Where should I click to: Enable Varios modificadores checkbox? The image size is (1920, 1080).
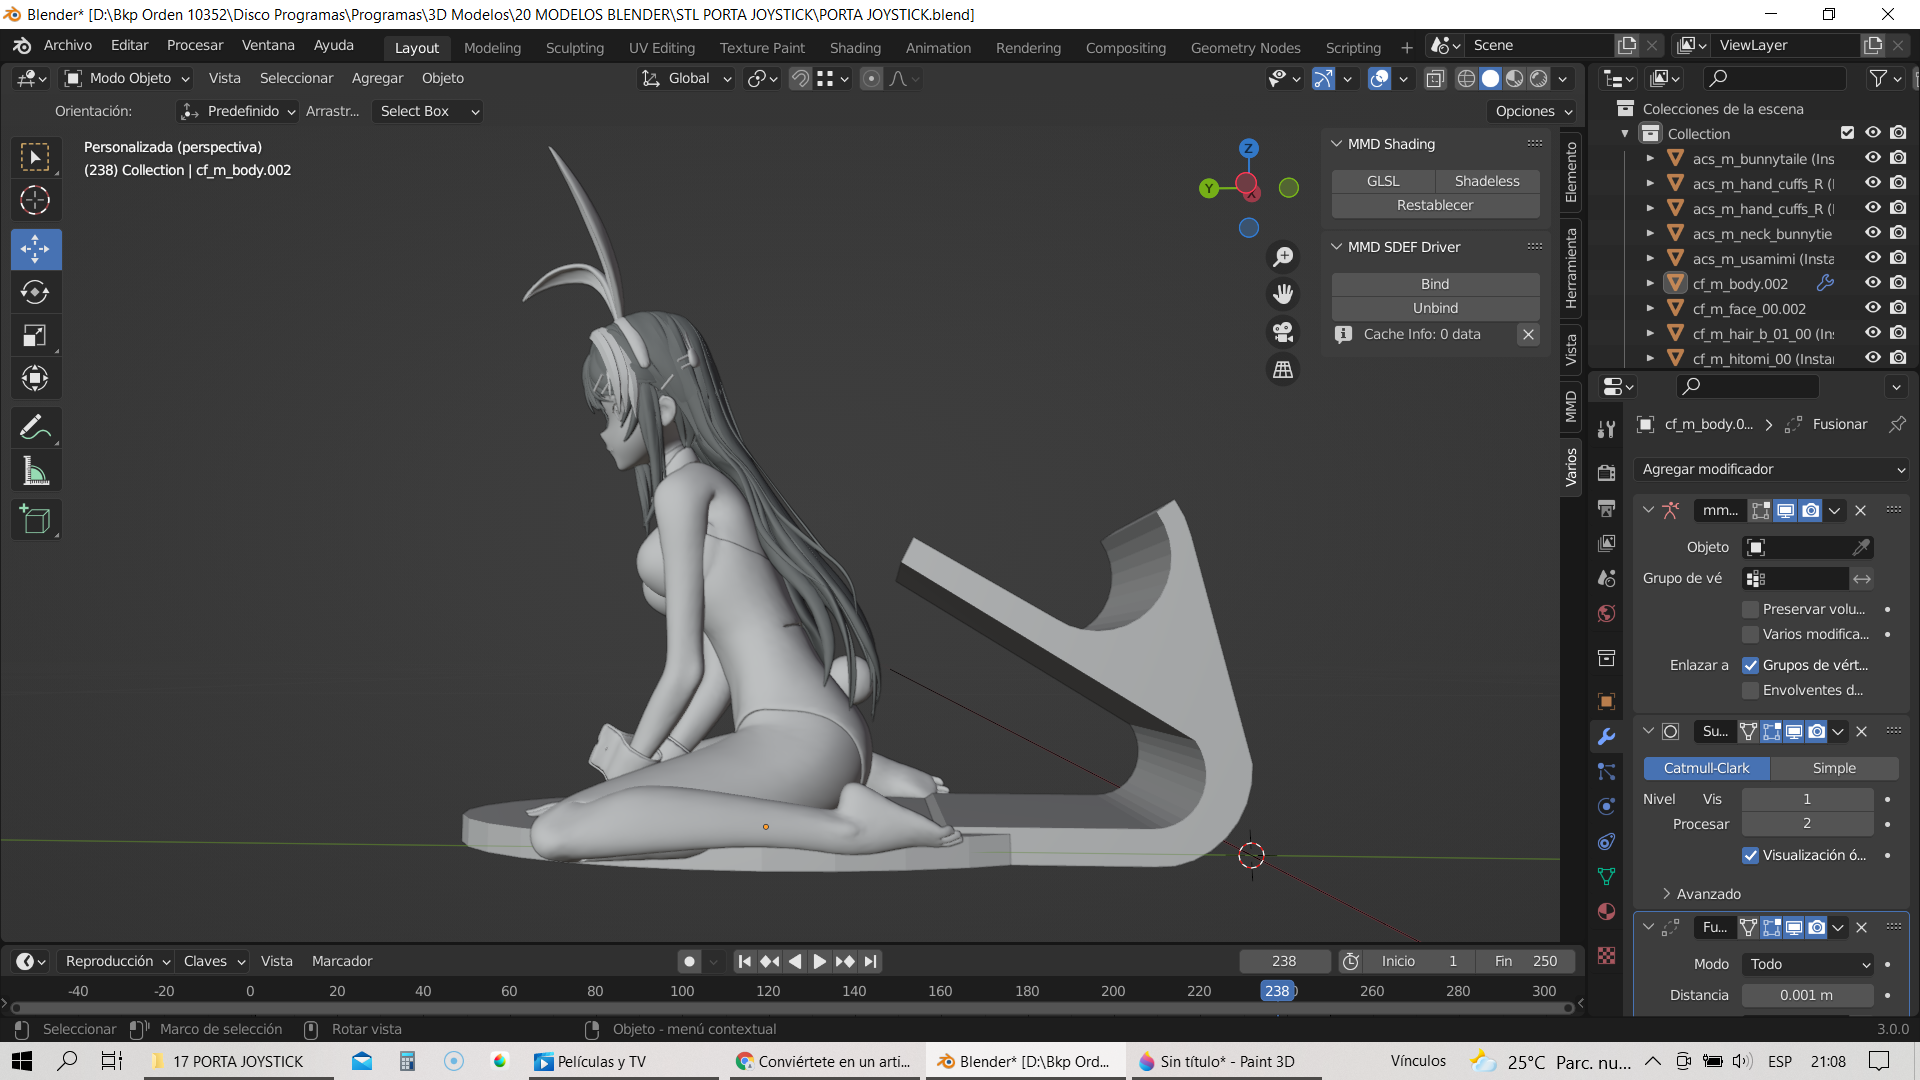(1750, 634)
